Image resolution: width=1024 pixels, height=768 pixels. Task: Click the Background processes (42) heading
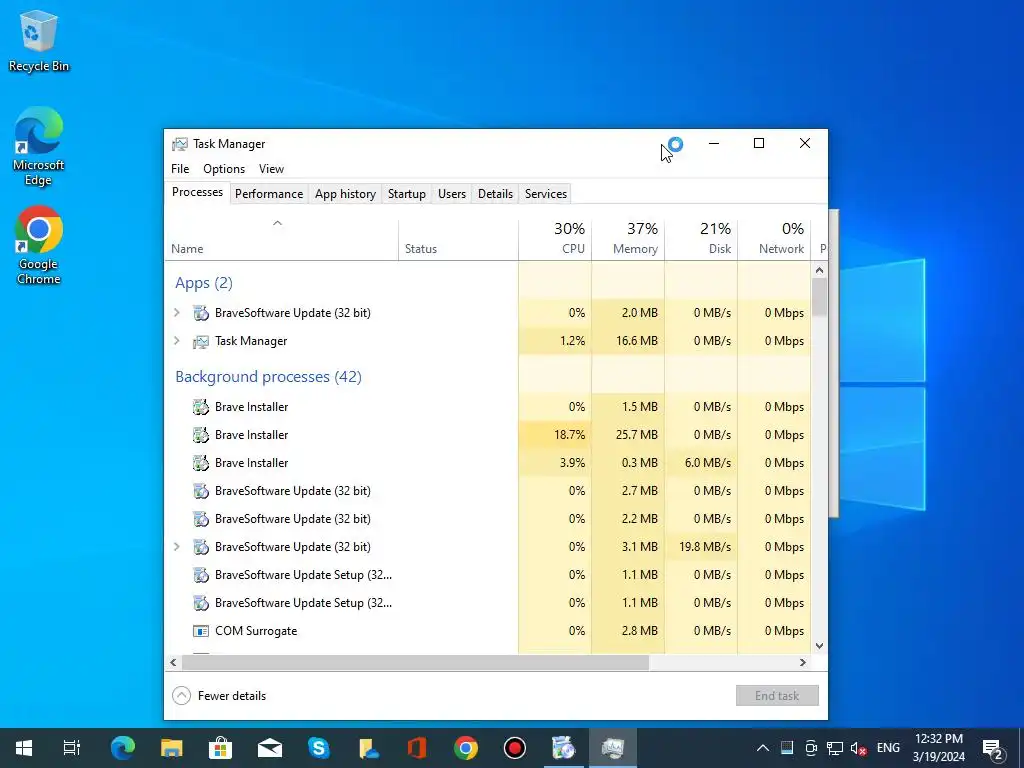tap(268, 377)
